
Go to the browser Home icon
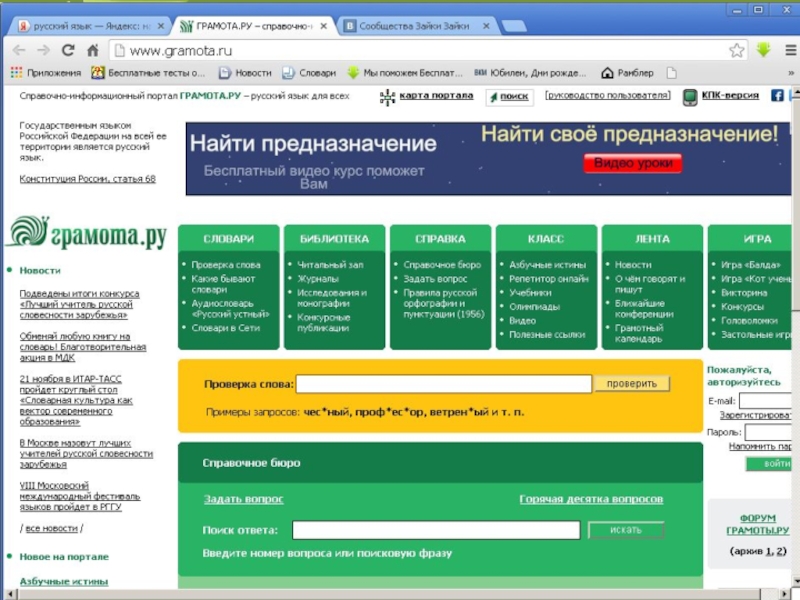click(93, 50)
